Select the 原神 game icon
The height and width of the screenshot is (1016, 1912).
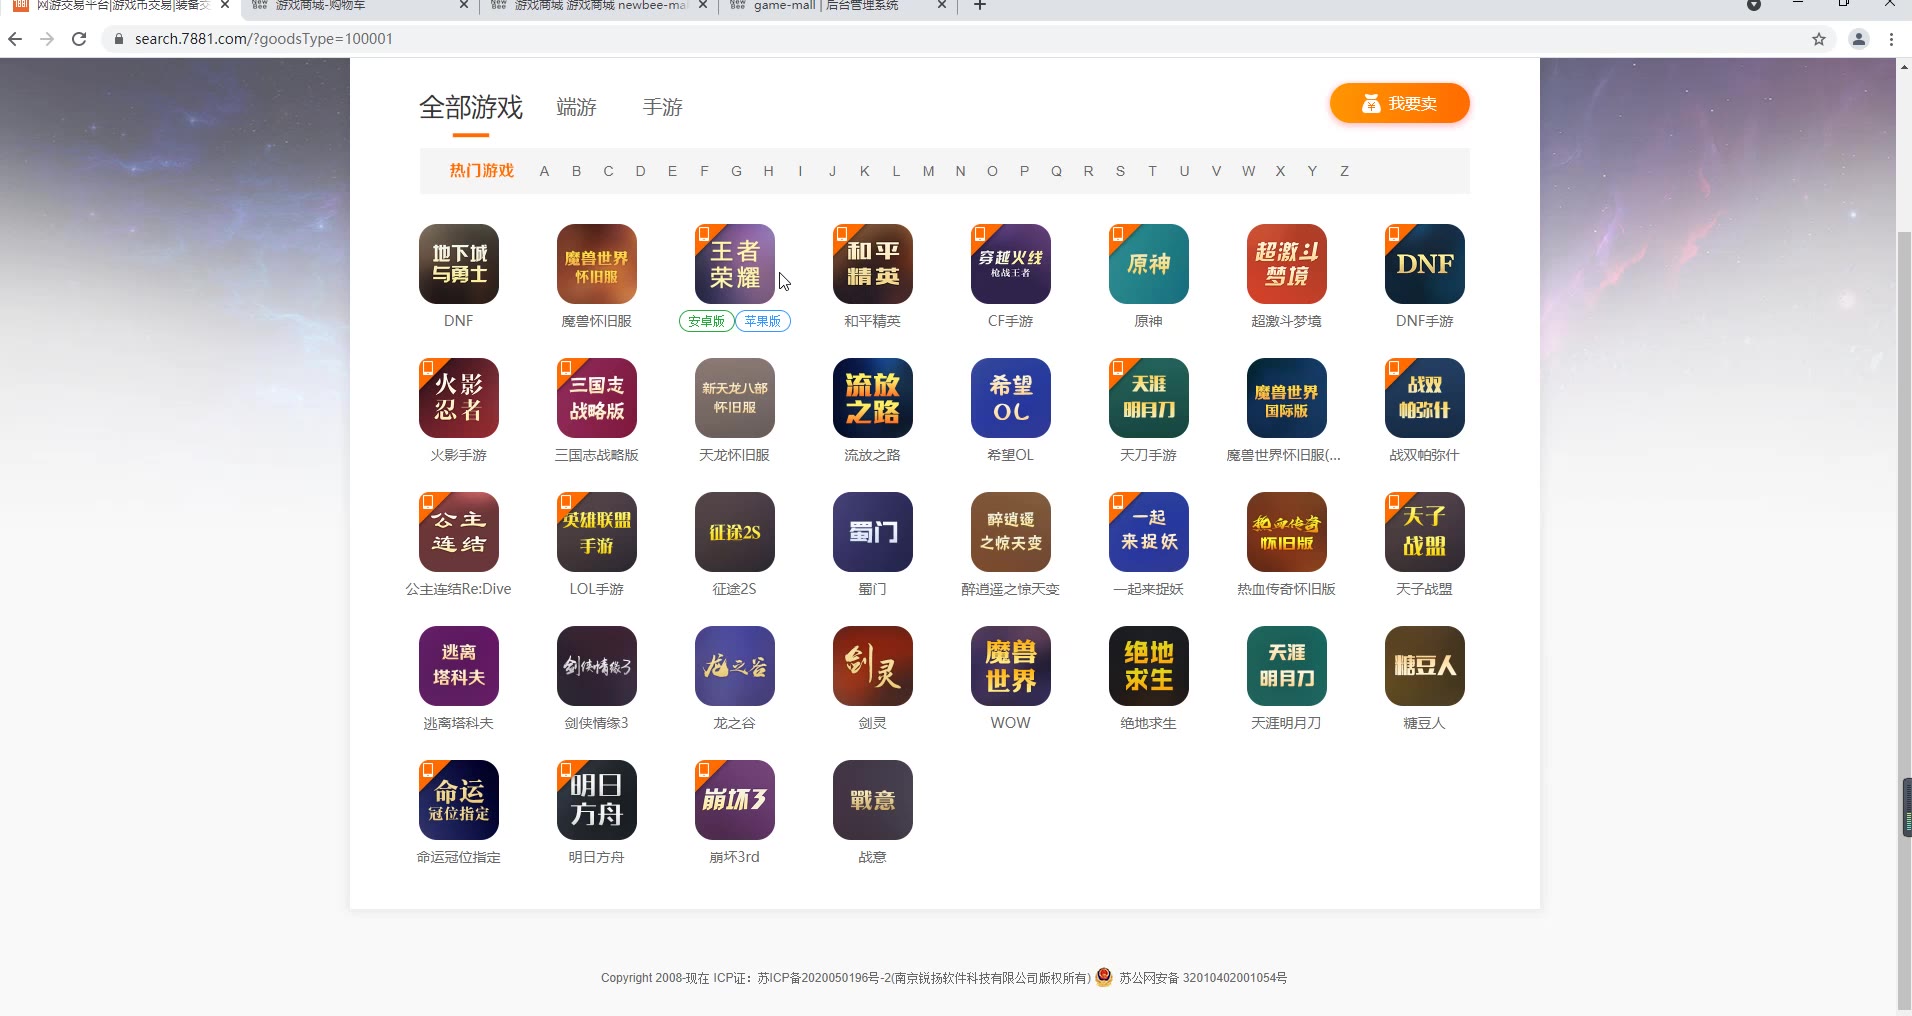1149,264
